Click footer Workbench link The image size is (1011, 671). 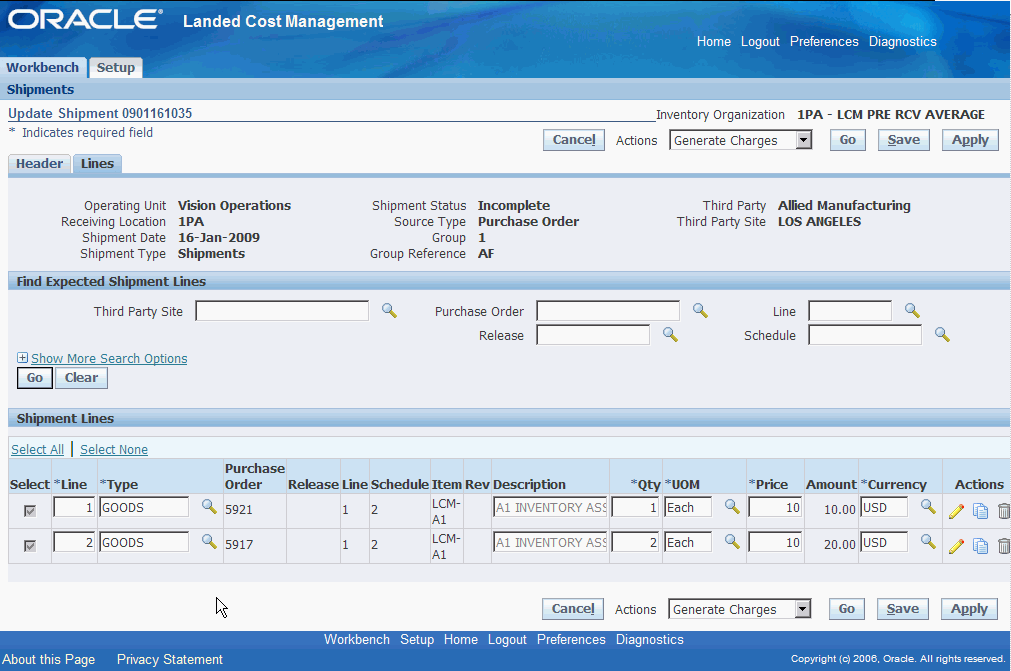[x=357, y=639]
